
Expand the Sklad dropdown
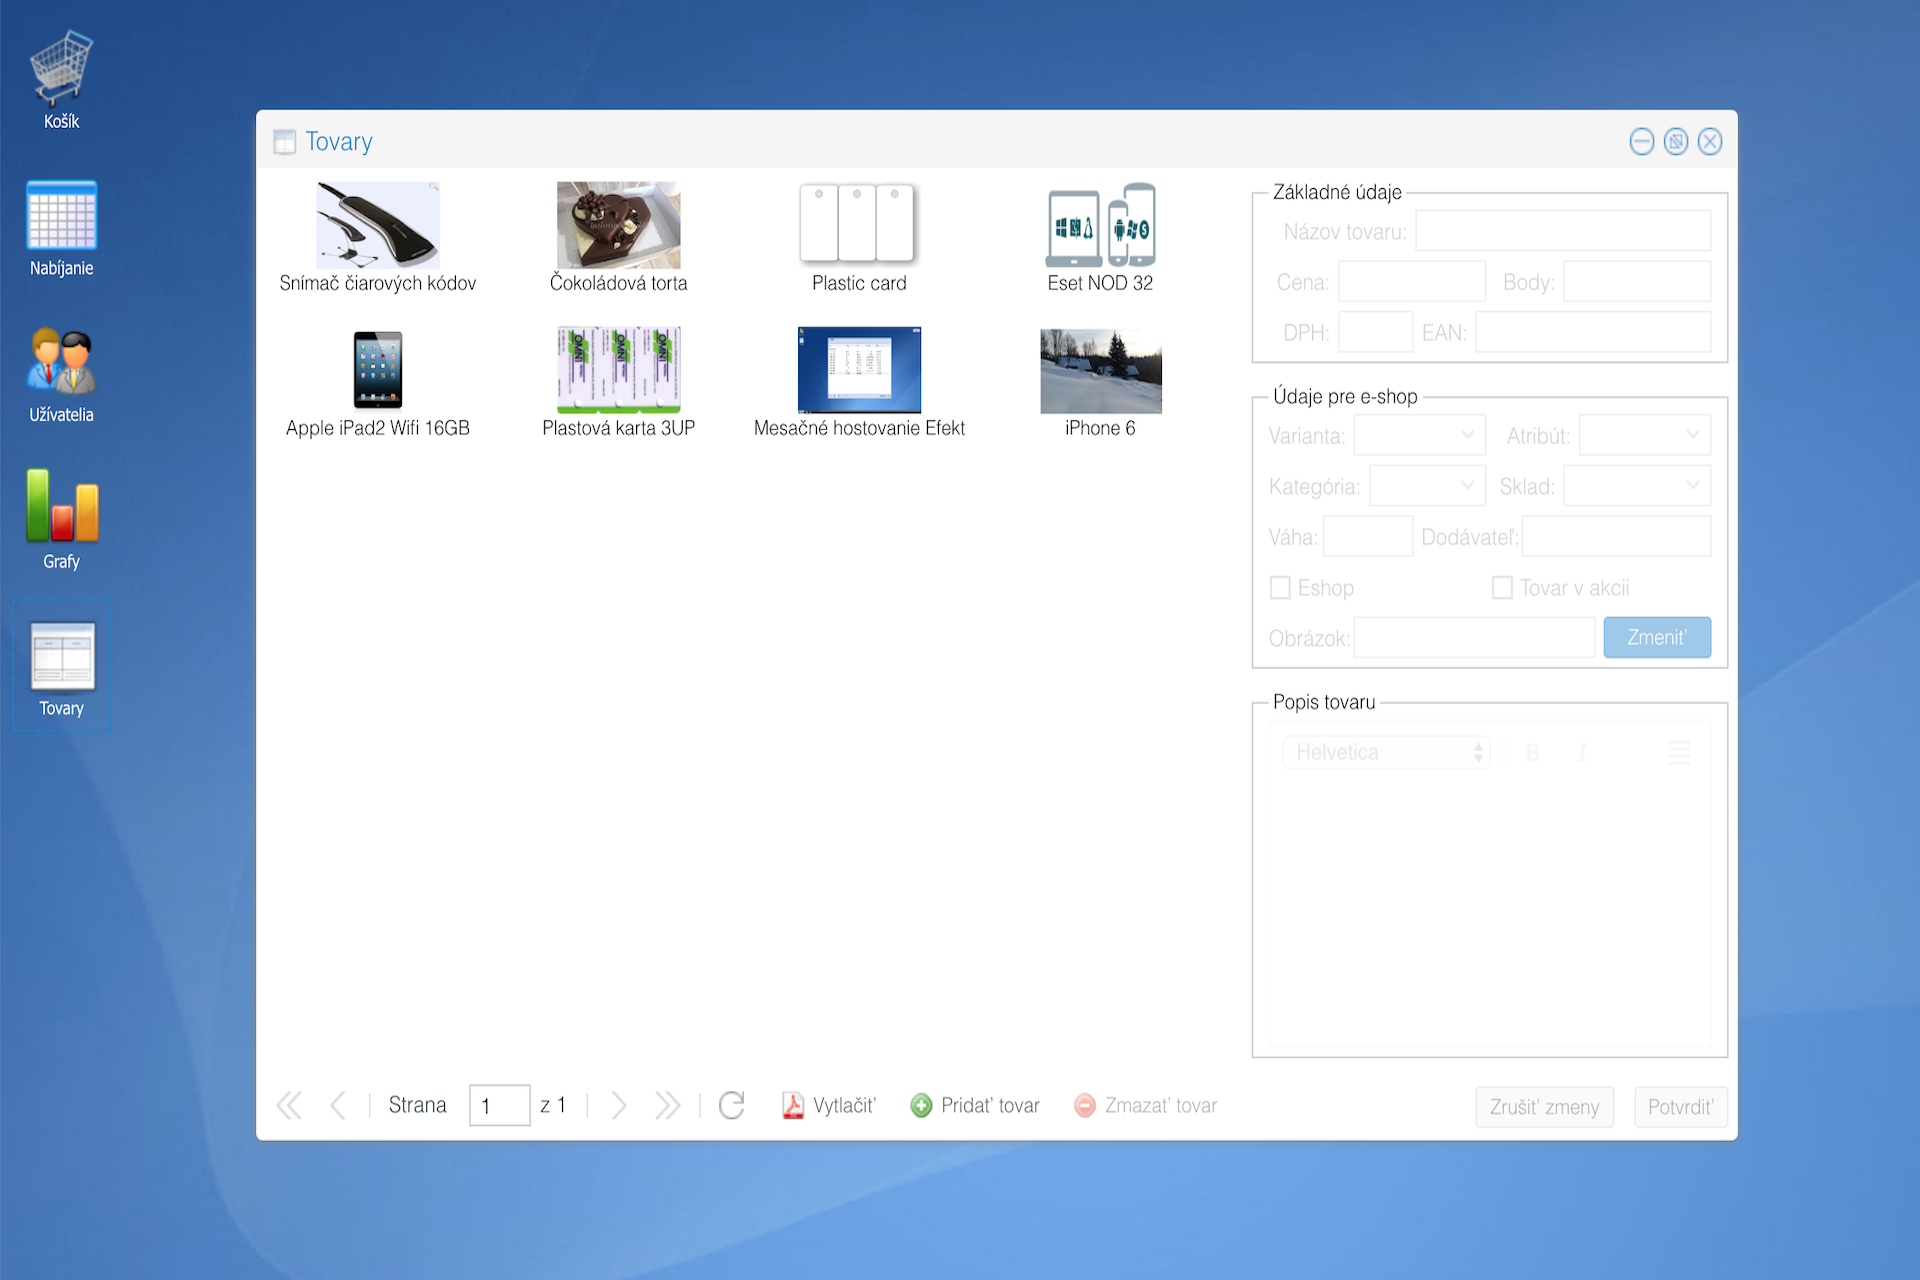pos(1637,486)
